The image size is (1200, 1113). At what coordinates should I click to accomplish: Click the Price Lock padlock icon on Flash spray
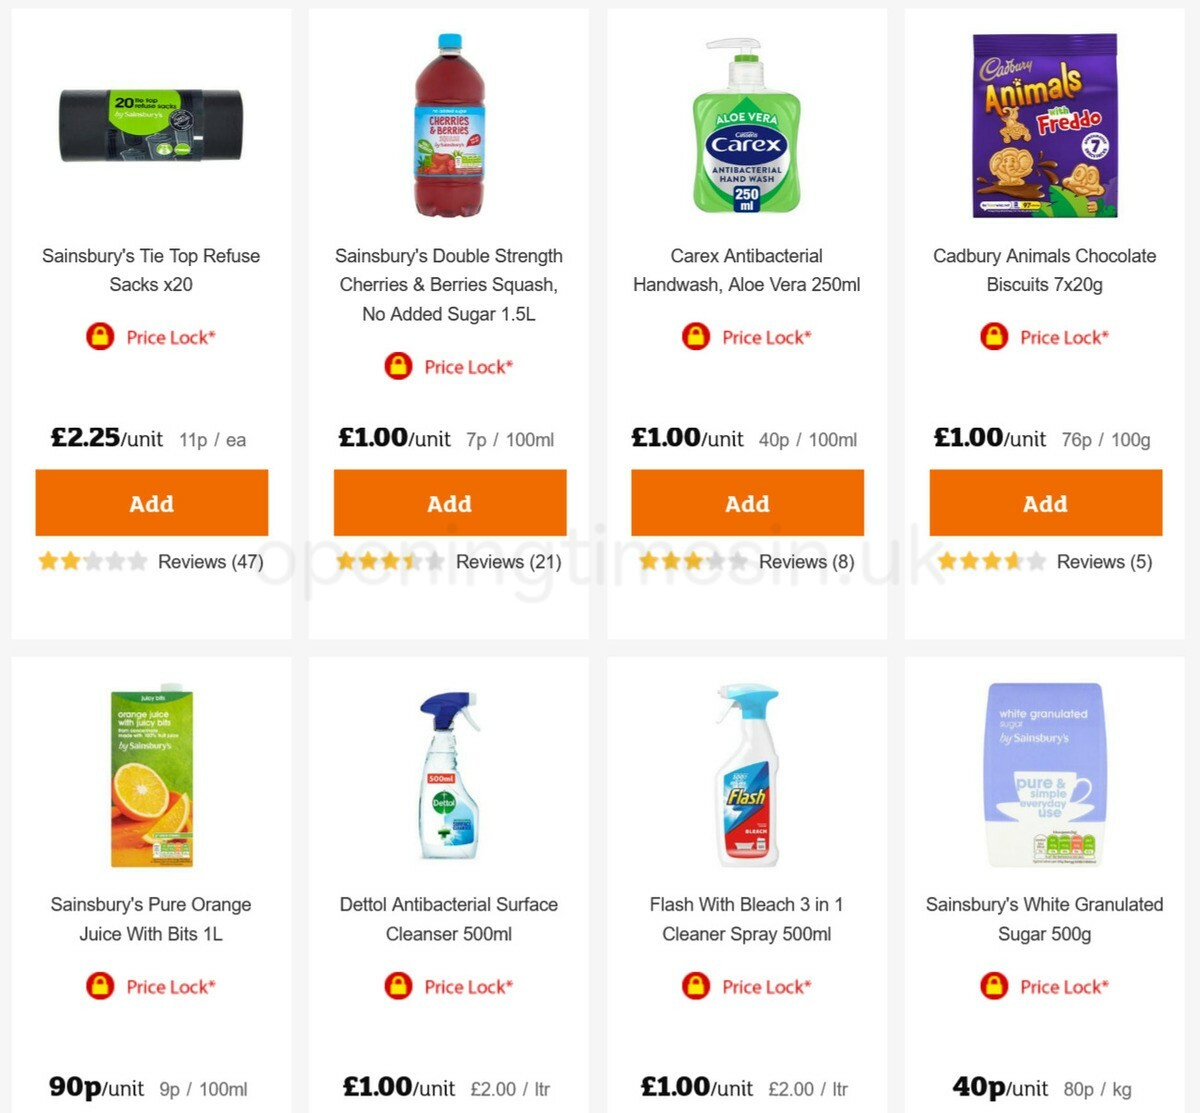pyautogui.click(x=697, y=986)
